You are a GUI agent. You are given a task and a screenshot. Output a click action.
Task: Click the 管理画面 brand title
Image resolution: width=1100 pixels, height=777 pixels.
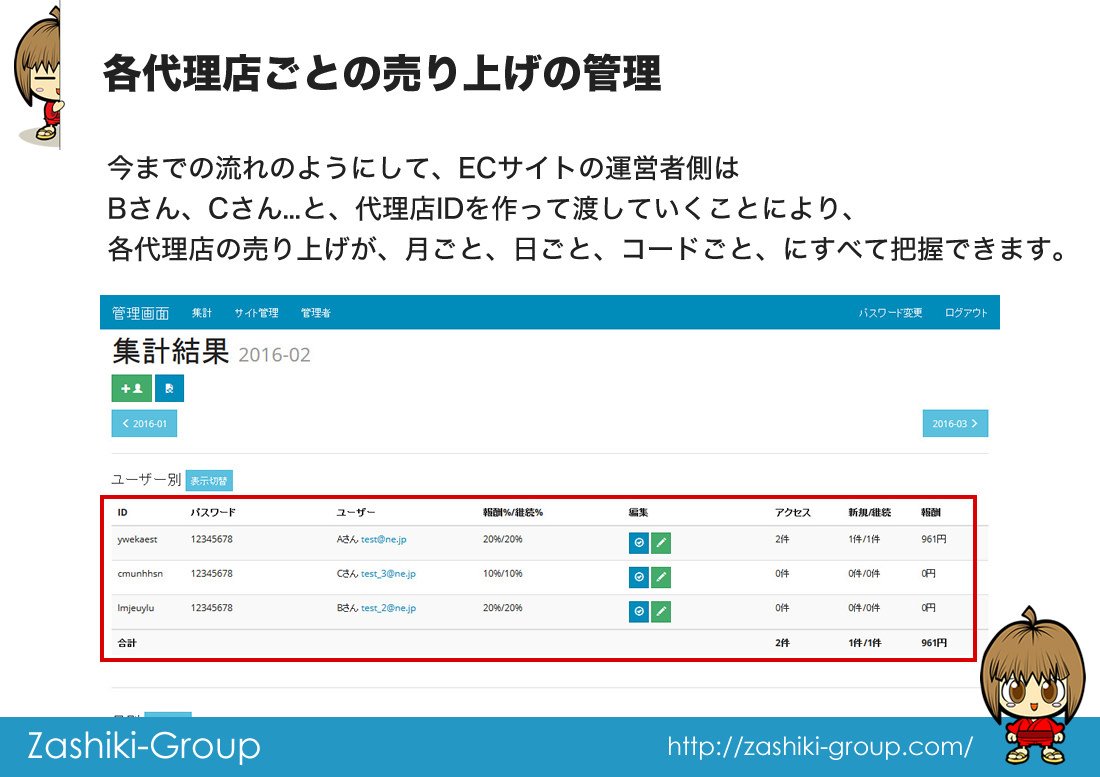pyautogui.click(x=141, y=313)
